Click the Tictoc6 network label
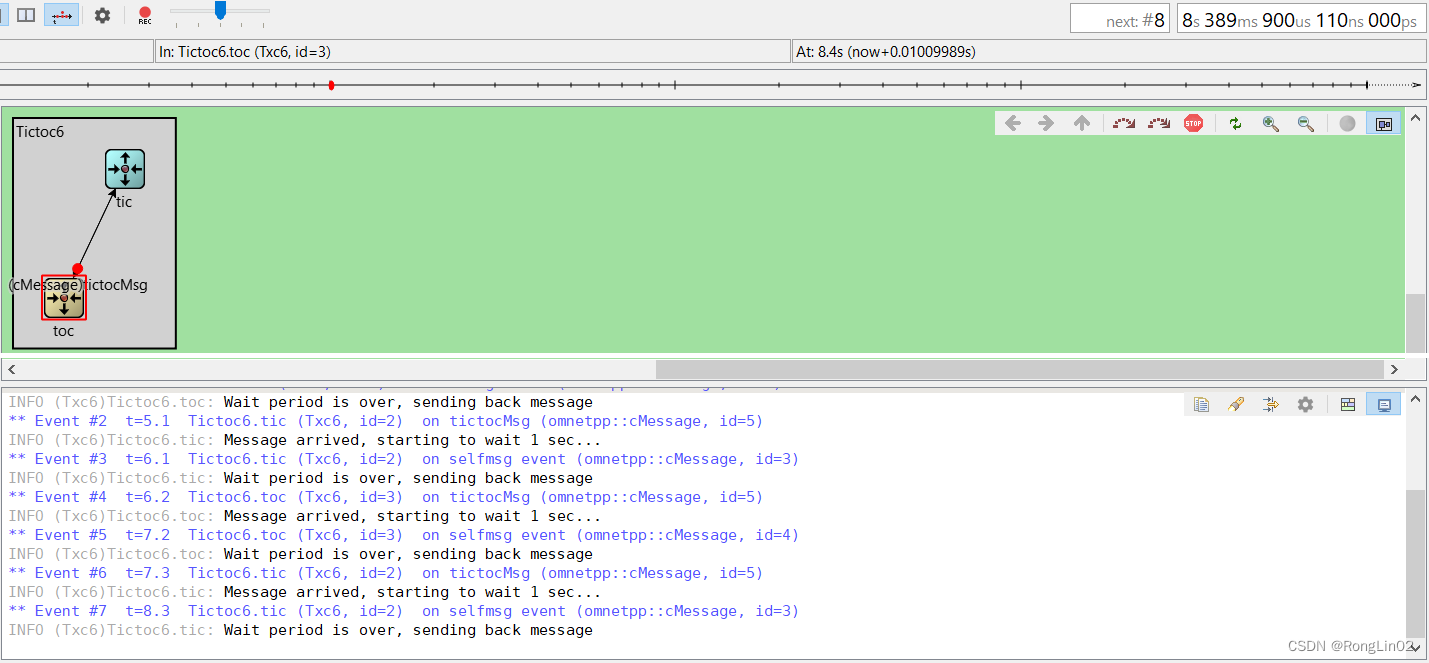The width and height of the screenshot is (1429, 663). 40,131
